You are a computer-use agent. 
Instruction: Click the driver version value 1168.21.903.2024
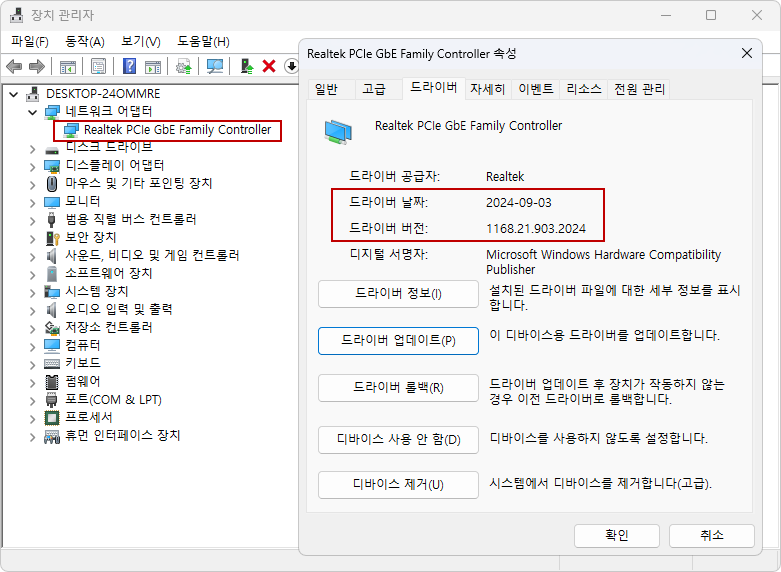tap(536, 229)
